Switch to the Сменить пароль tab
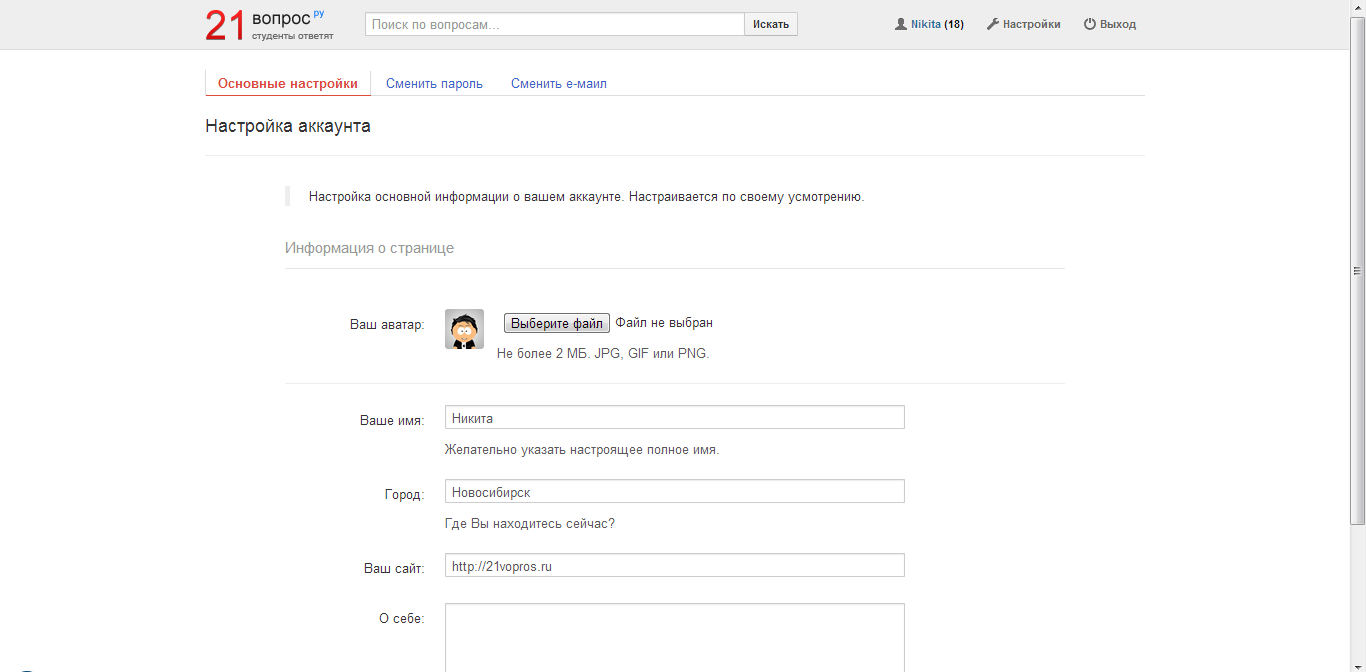The image size is (1366, 672). (434, 84)
